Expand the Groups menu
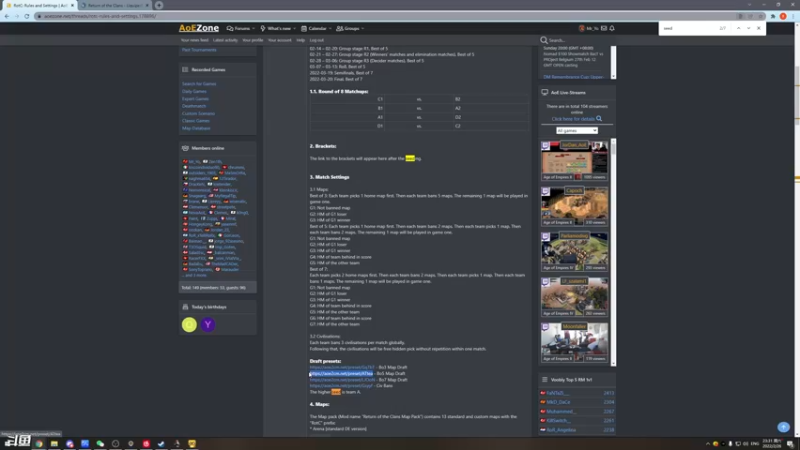The width and height of the screenshot is (800, 450). pyautogui.click(x=350, y=29)
